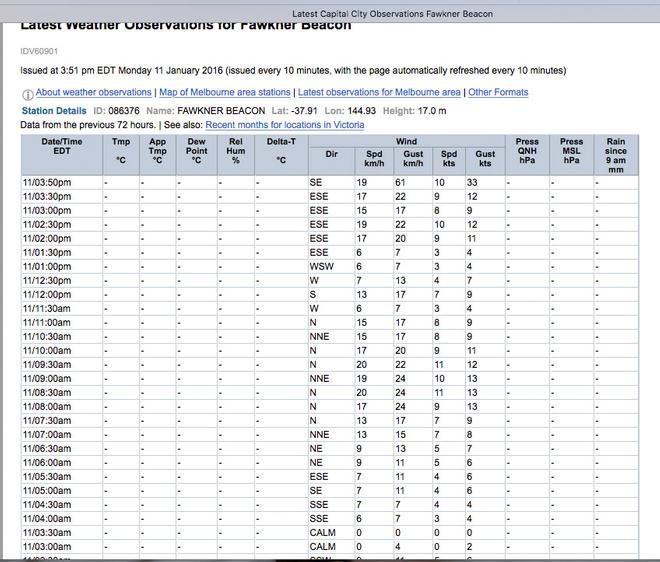
Task: Click the App Tmp °C column header
Action: click(x=157, y=155)
